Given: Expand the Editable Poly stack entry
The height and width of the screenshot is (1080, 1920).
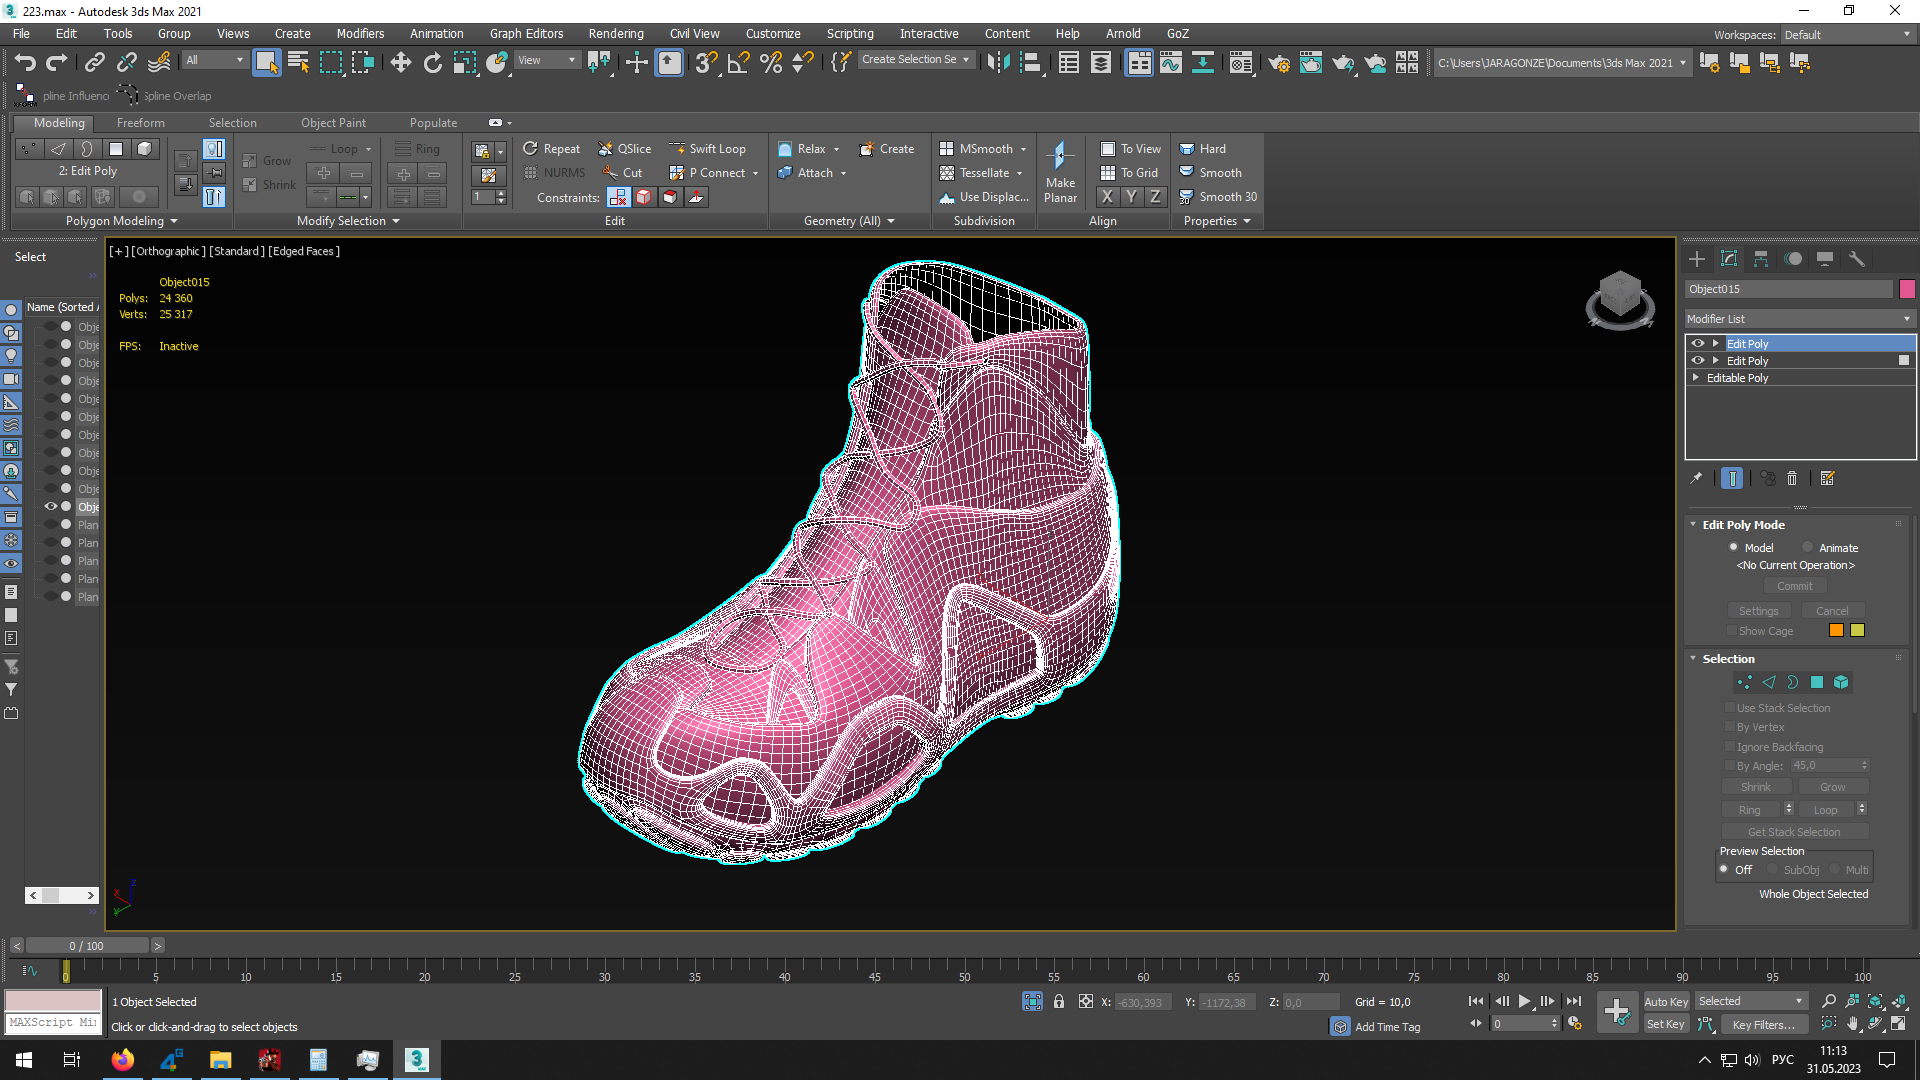Looking at the screenshot, I should (x=1696, y=378).
